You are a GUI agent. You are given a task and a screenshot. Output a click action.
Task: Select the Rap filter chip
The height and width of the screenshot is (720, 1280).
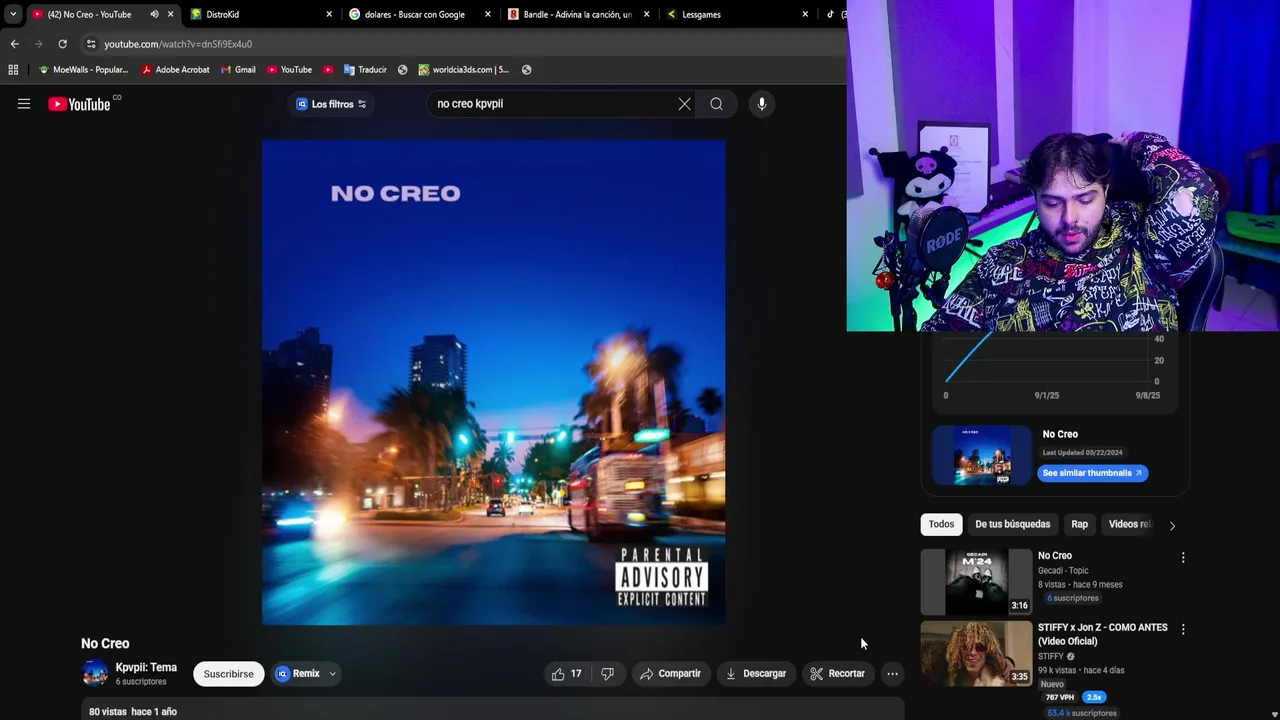1080,524
